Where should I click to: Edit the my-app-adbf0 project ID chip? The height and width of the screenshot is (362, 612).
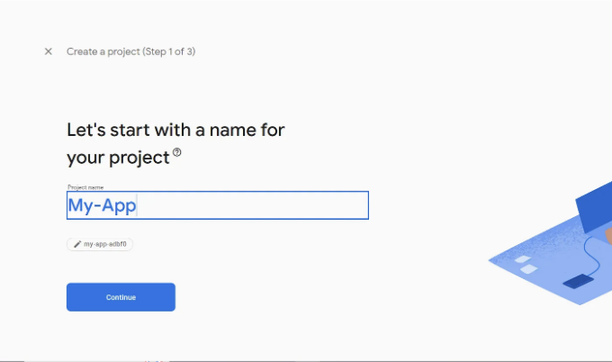[x=100, y=244]
